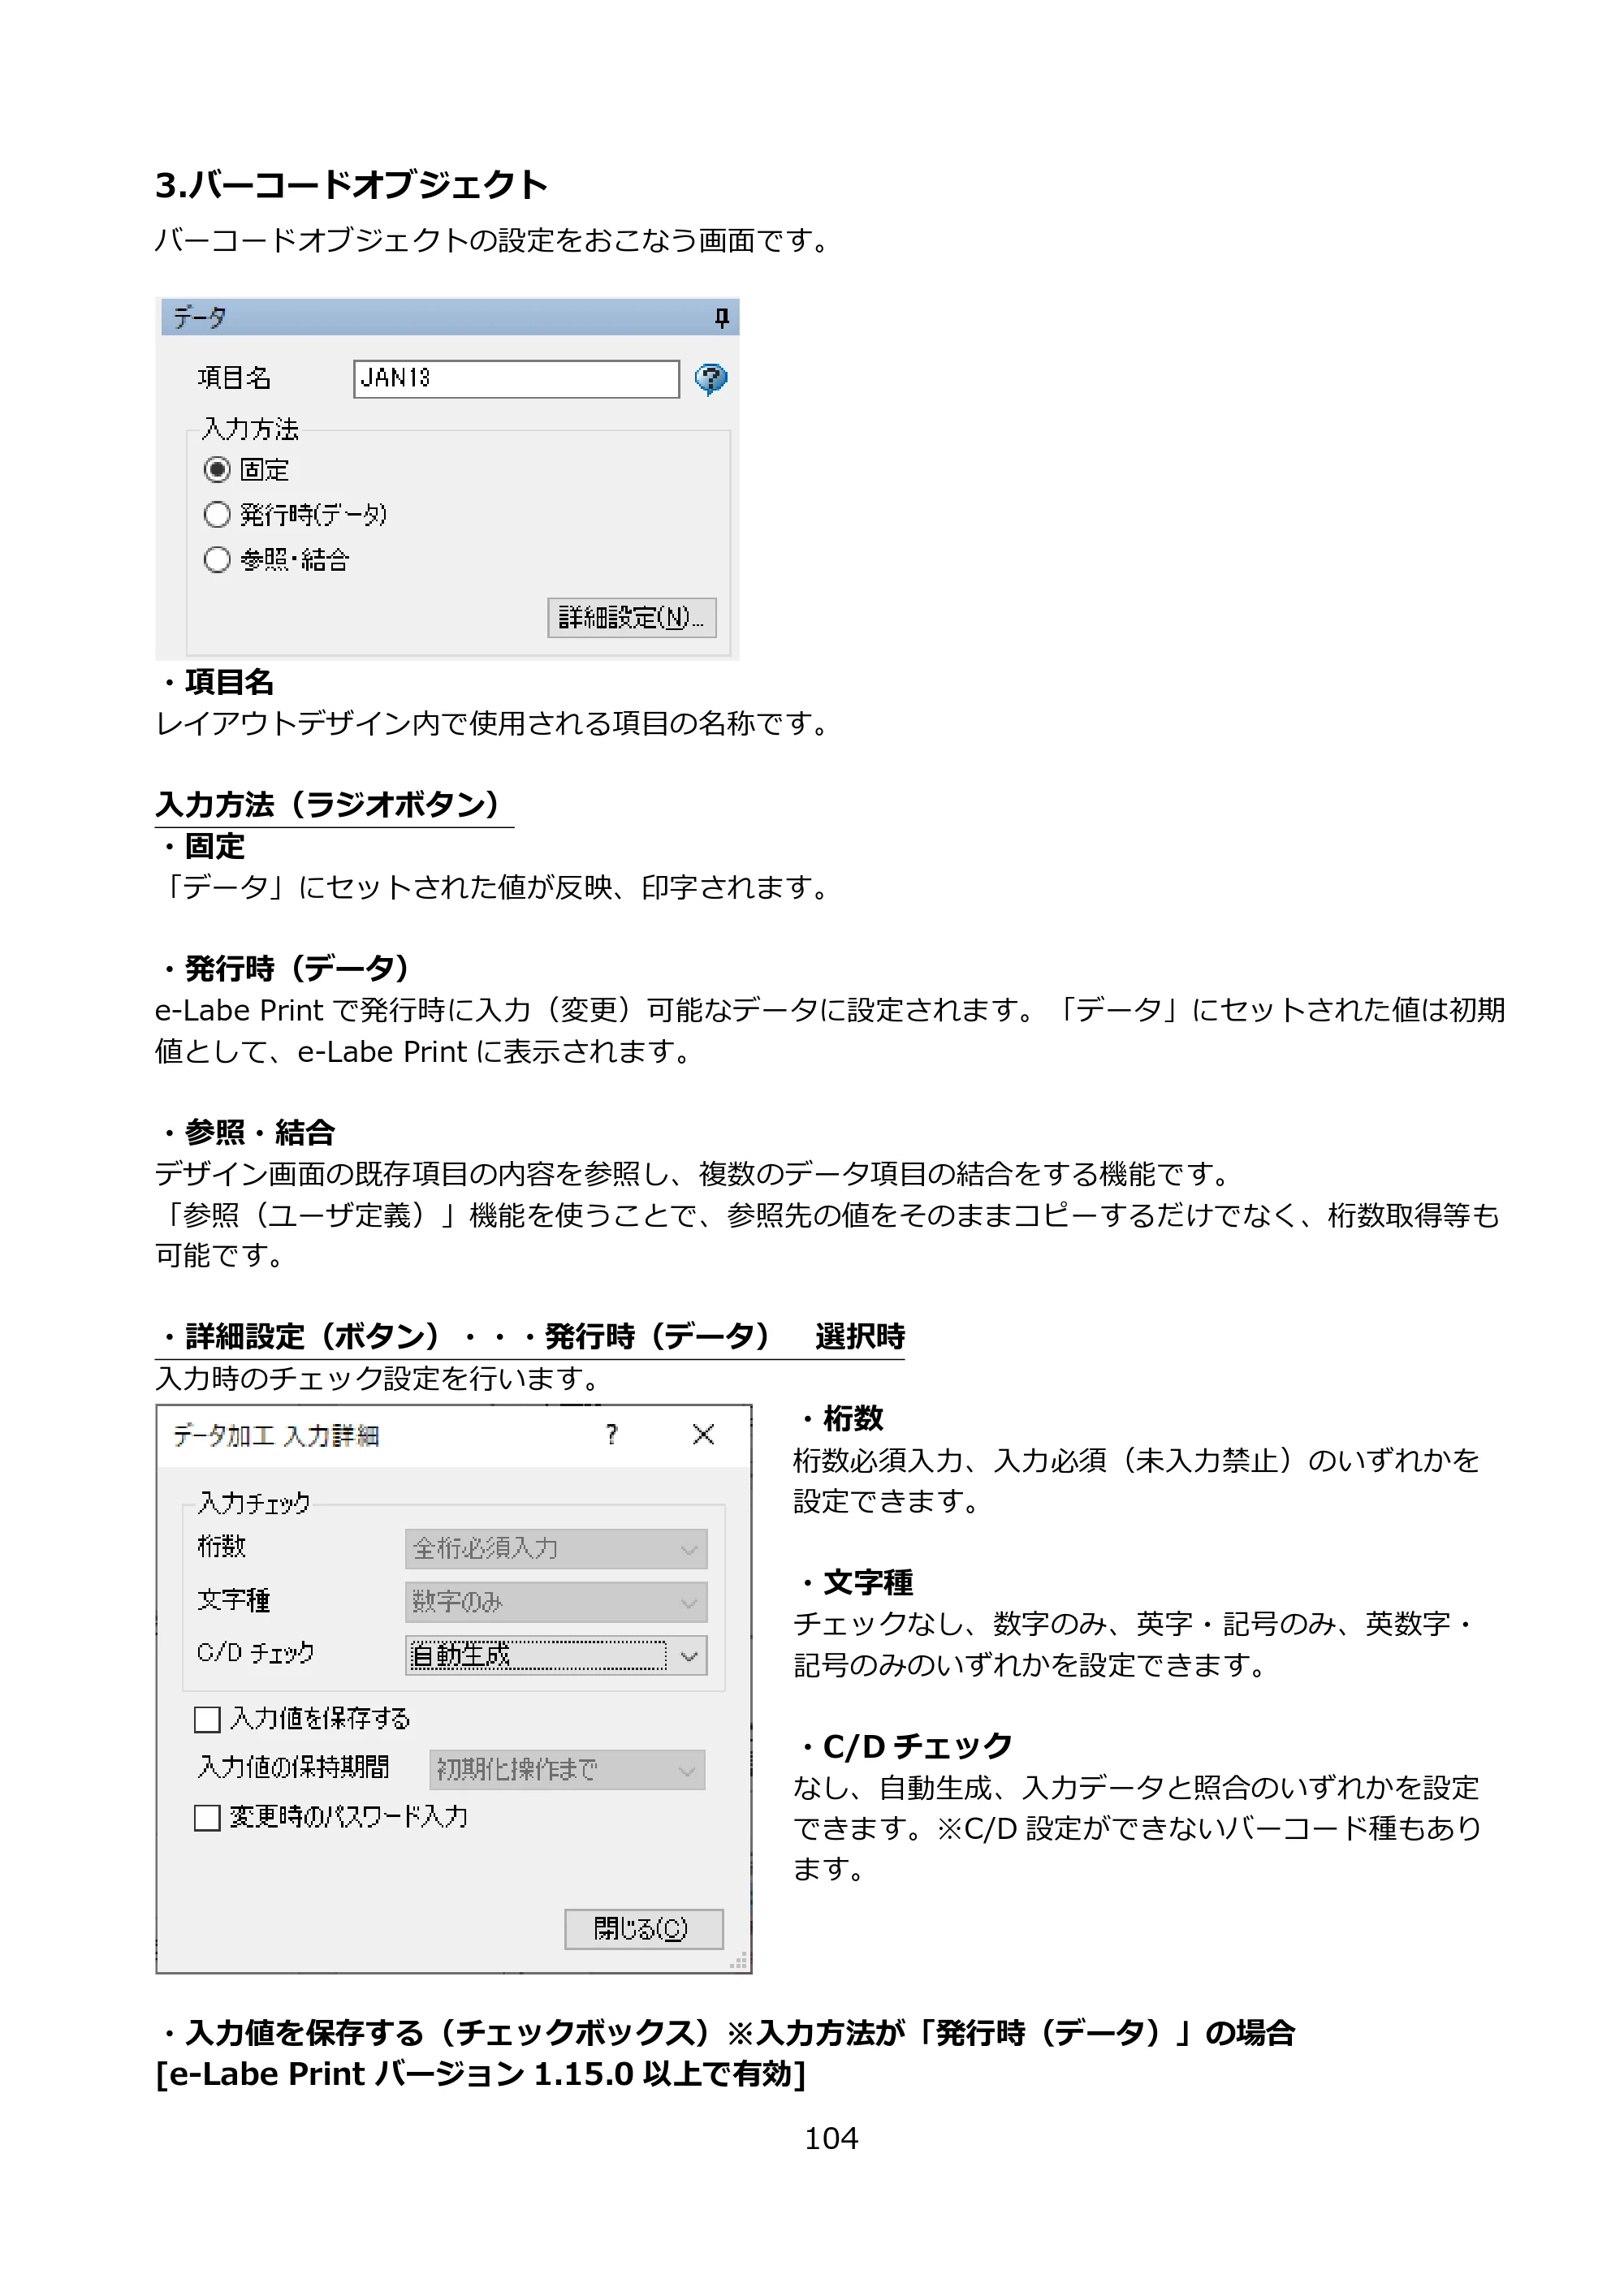Open the 文字種 dropdown showing 数字のみ

556,1602
